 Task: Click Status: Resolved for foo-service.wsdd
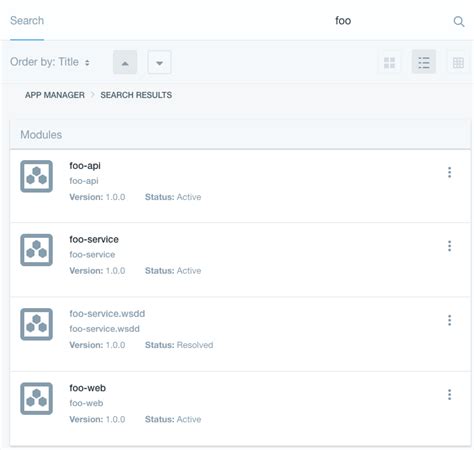click(179, 345)
